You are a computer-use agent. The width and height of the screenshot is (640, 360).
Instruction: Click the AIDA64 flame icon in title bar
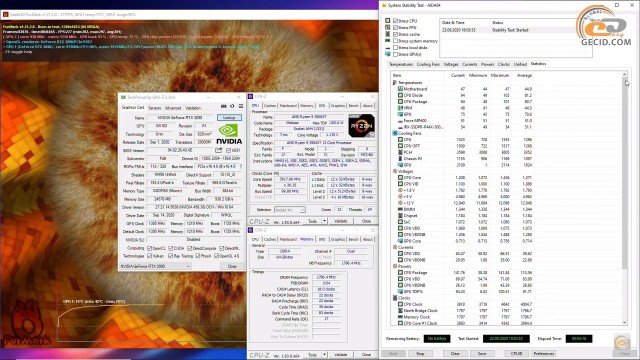coord(383,5)
